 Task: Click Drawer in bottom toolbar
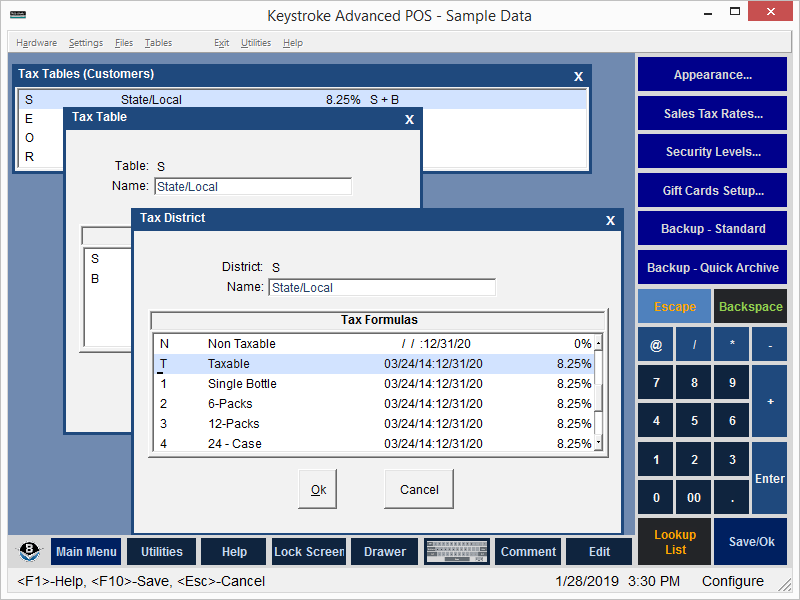[x=385, y=552]
